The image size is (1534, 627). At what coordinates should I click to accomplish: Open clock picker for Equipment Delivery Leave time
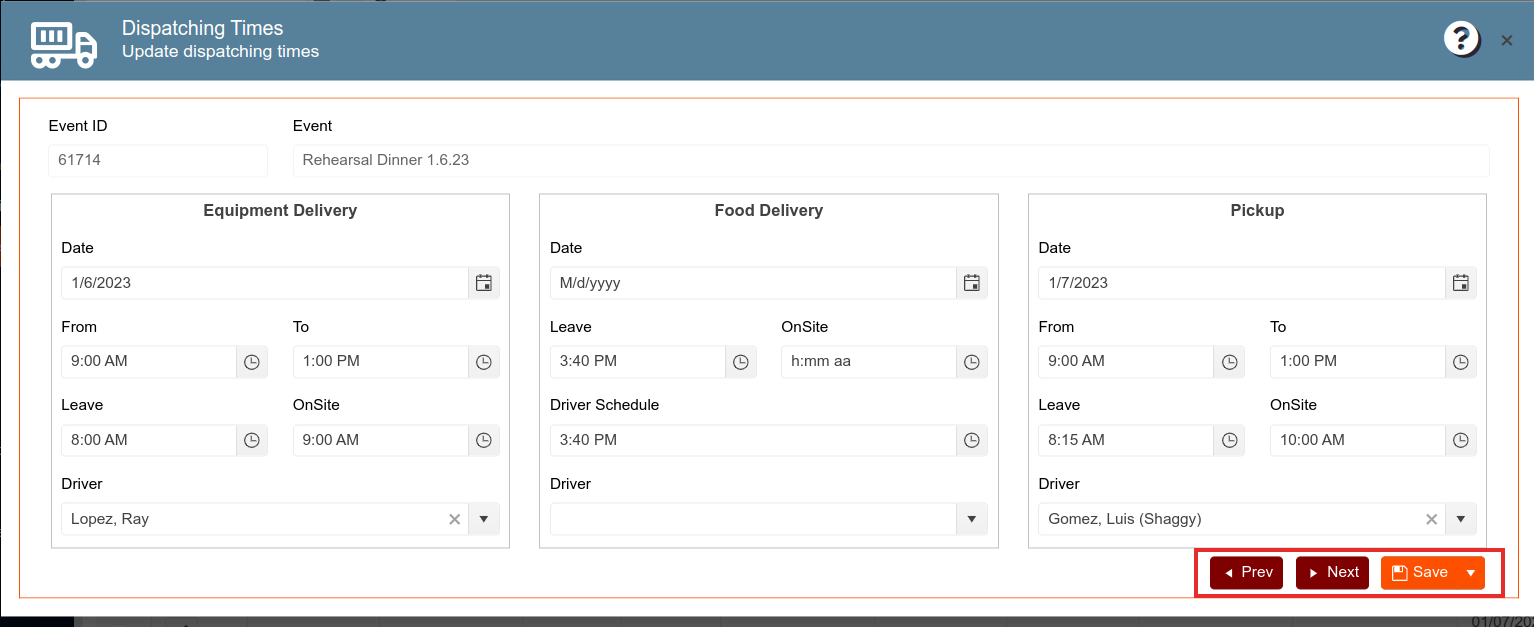point(252,440)
